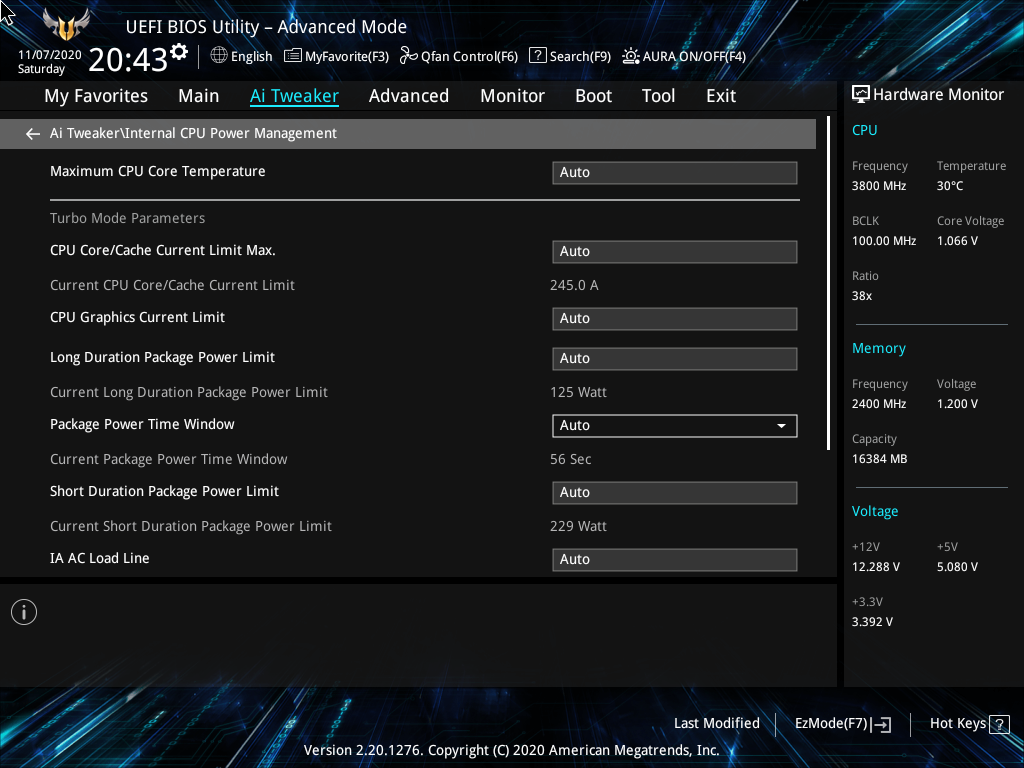Click the Ratio 38x value
The width and height of the screenshot is (1024, 768).
point(862,296)
